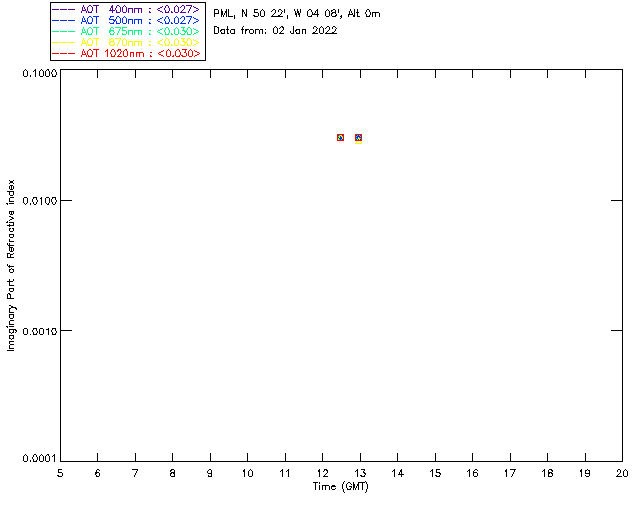Click the data marker near 12.5 GMT
Image resolution: width=640 pixels, height=512 pixels.
click(340, 138)
